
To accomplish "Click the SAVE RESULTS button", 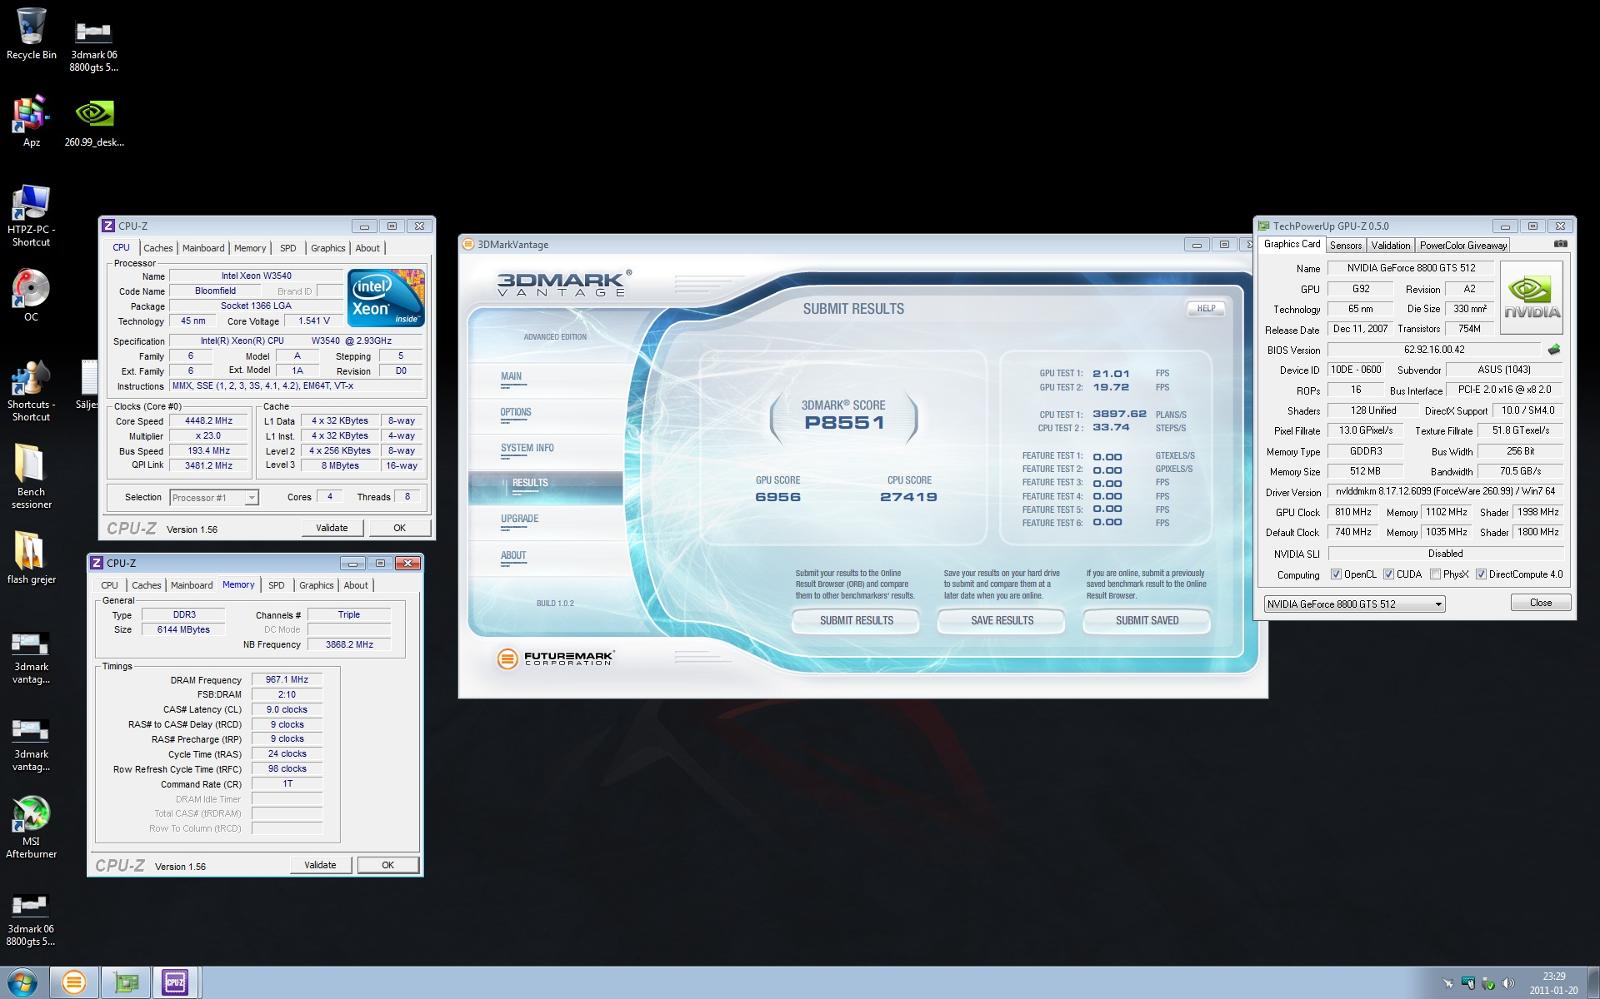I will coord(1002,621).
